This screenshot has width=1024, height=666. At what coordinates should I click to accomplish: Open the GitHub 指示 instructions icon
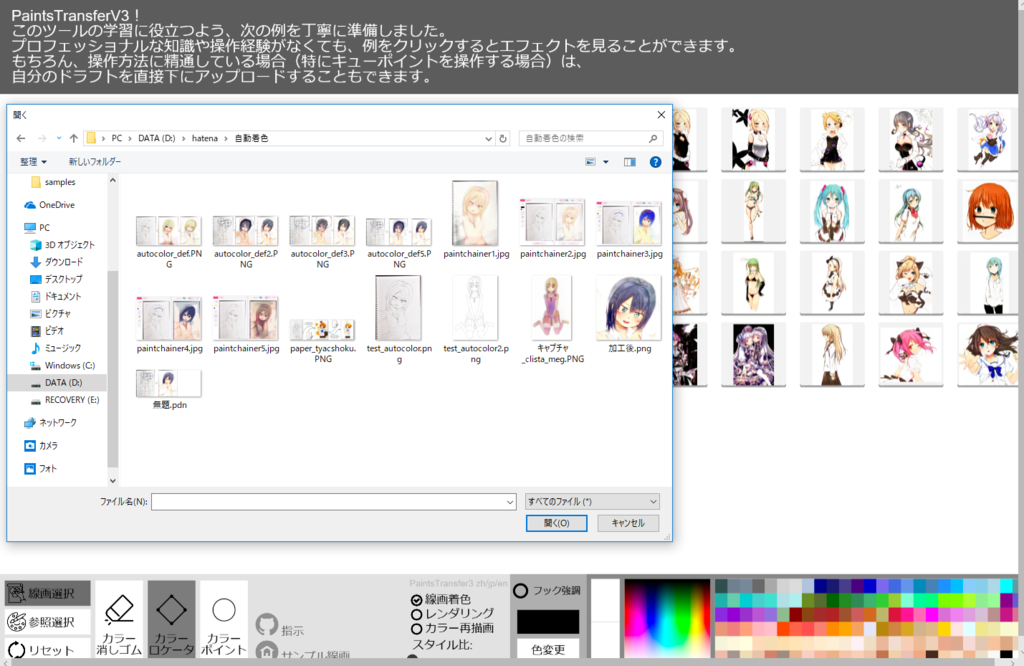268,622
